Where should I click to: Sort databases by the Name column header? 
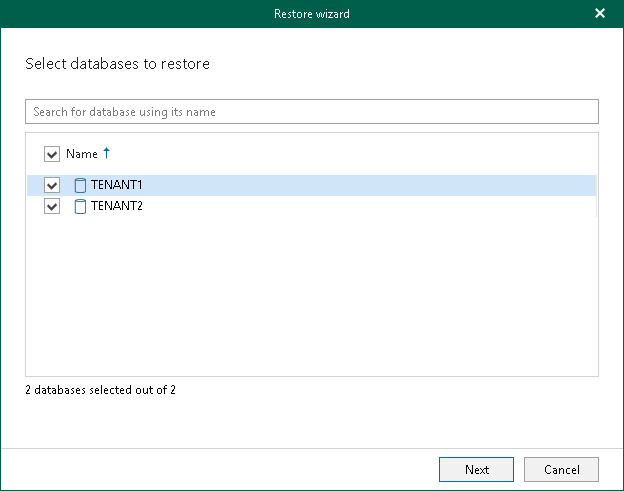click(x=82, y=154)
